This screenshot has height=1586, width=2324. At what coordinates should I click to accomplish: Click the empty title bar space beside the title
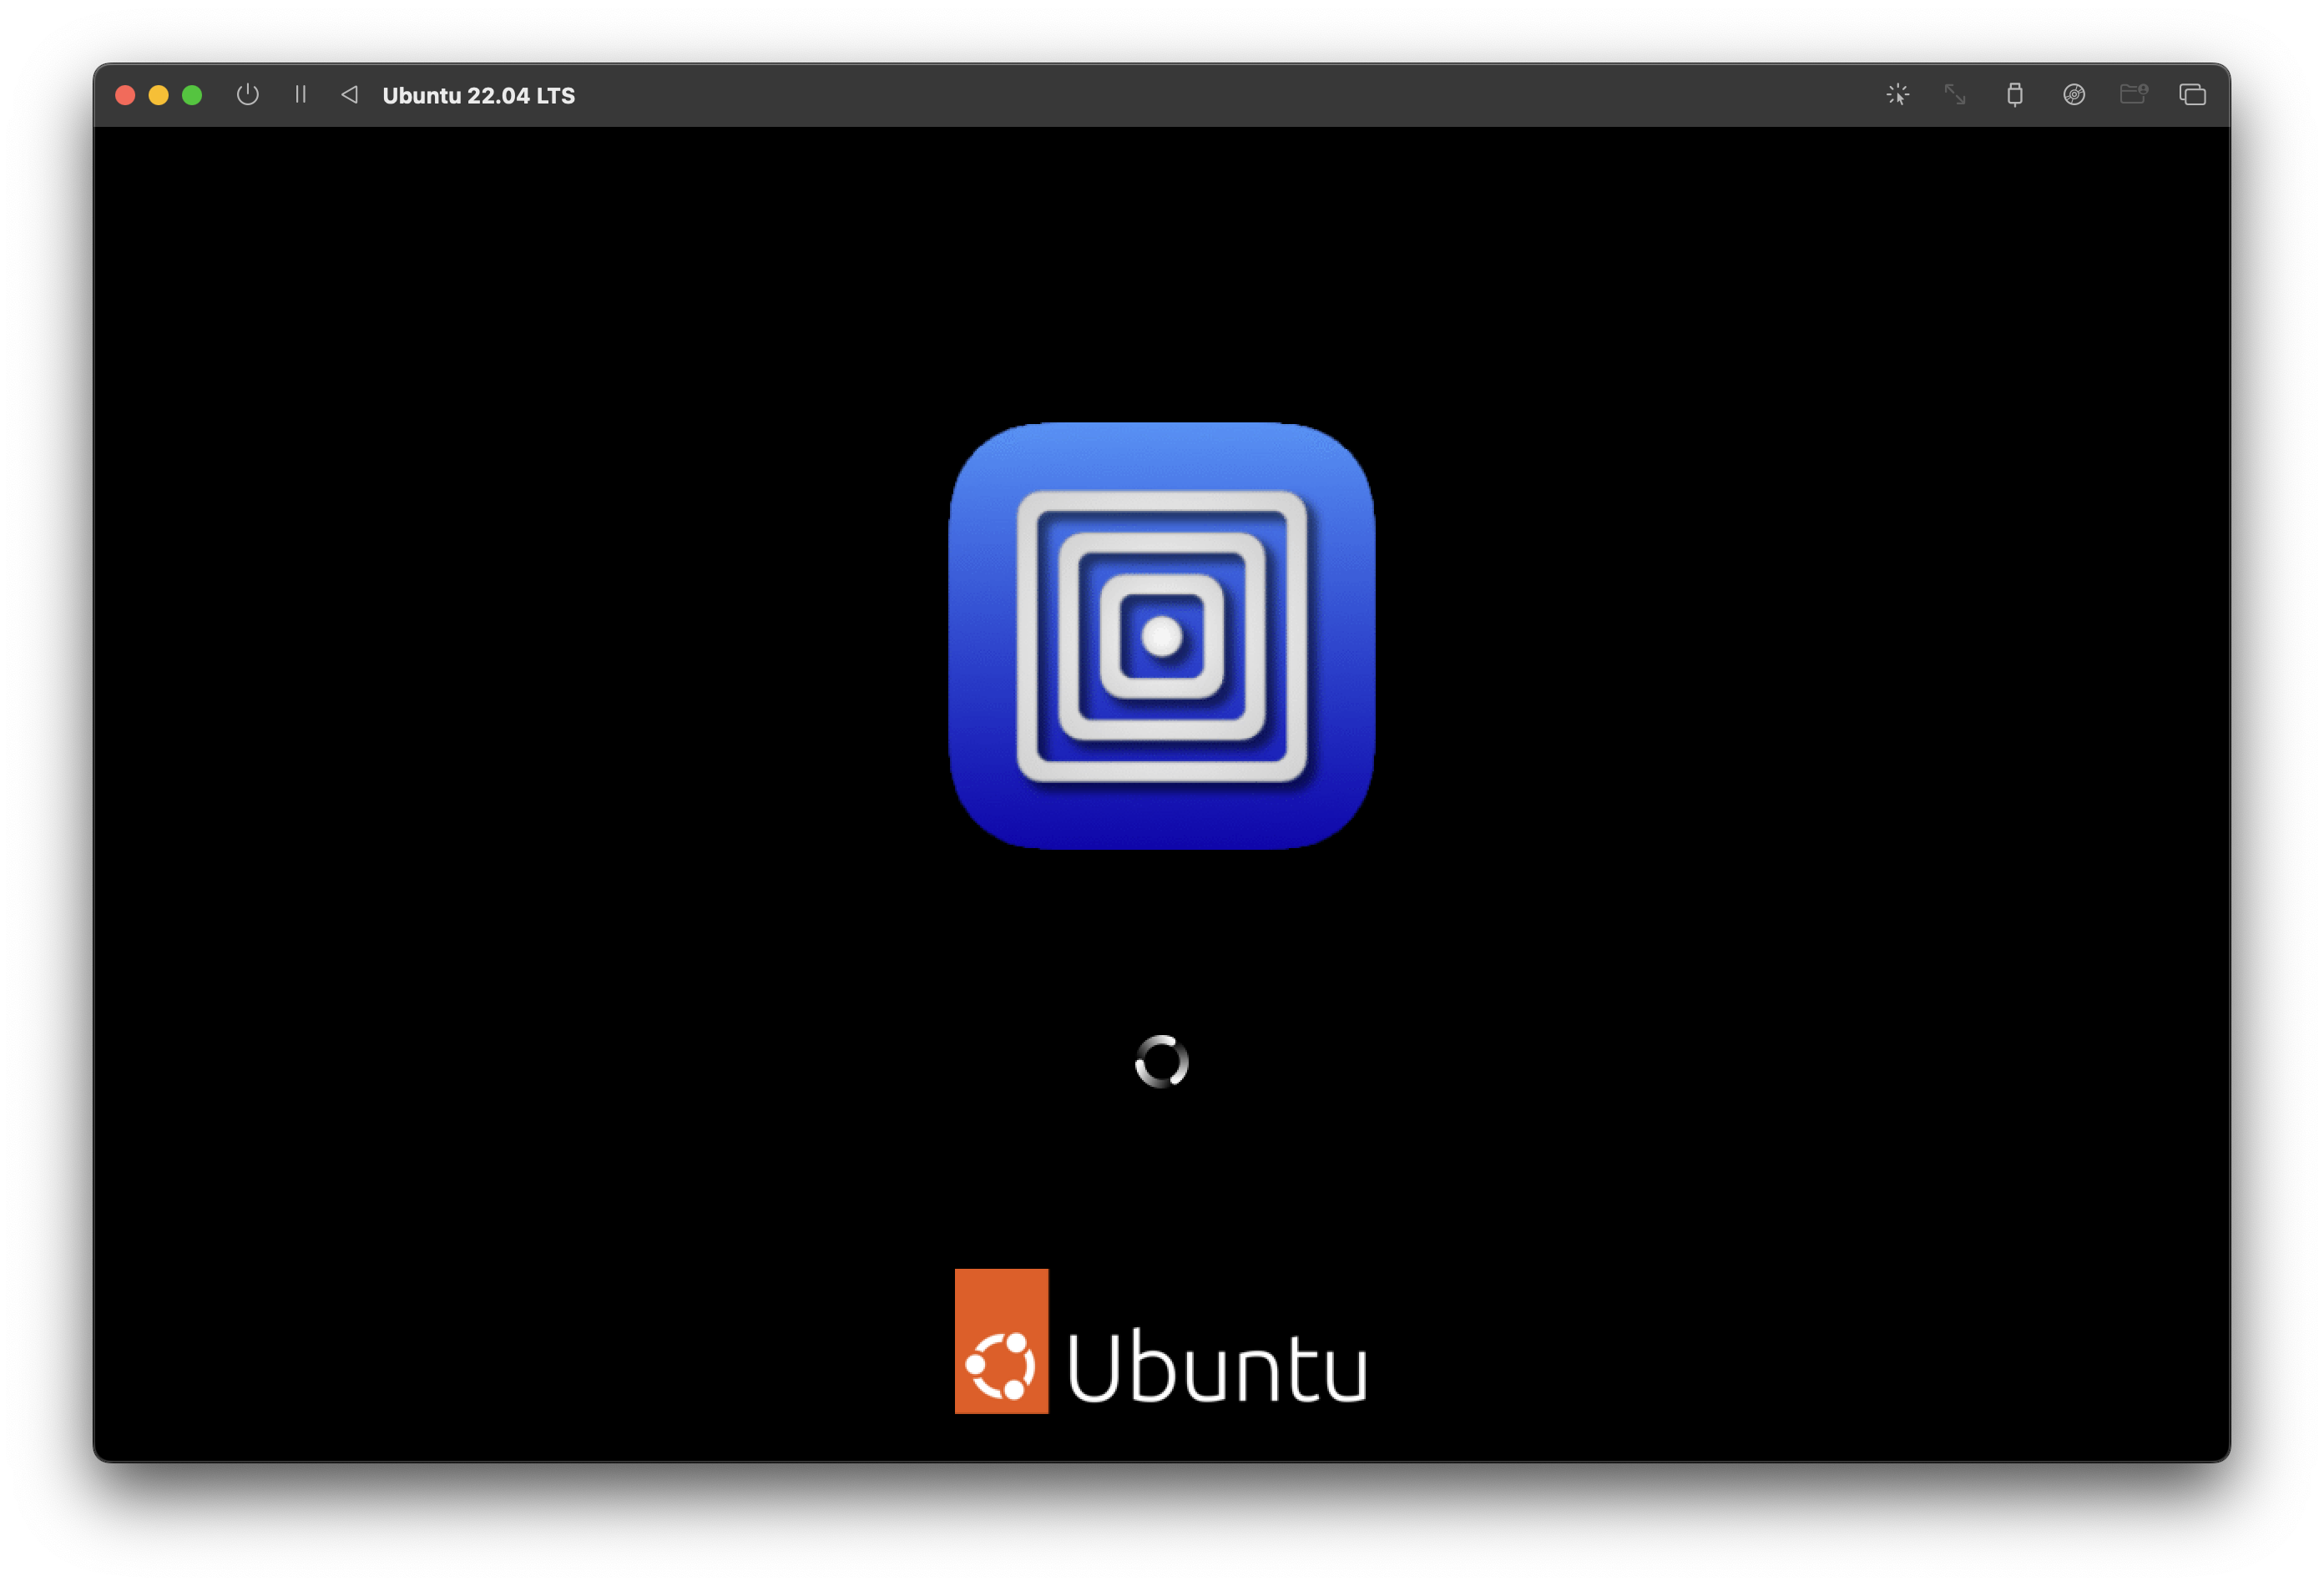click(1200, 95)
